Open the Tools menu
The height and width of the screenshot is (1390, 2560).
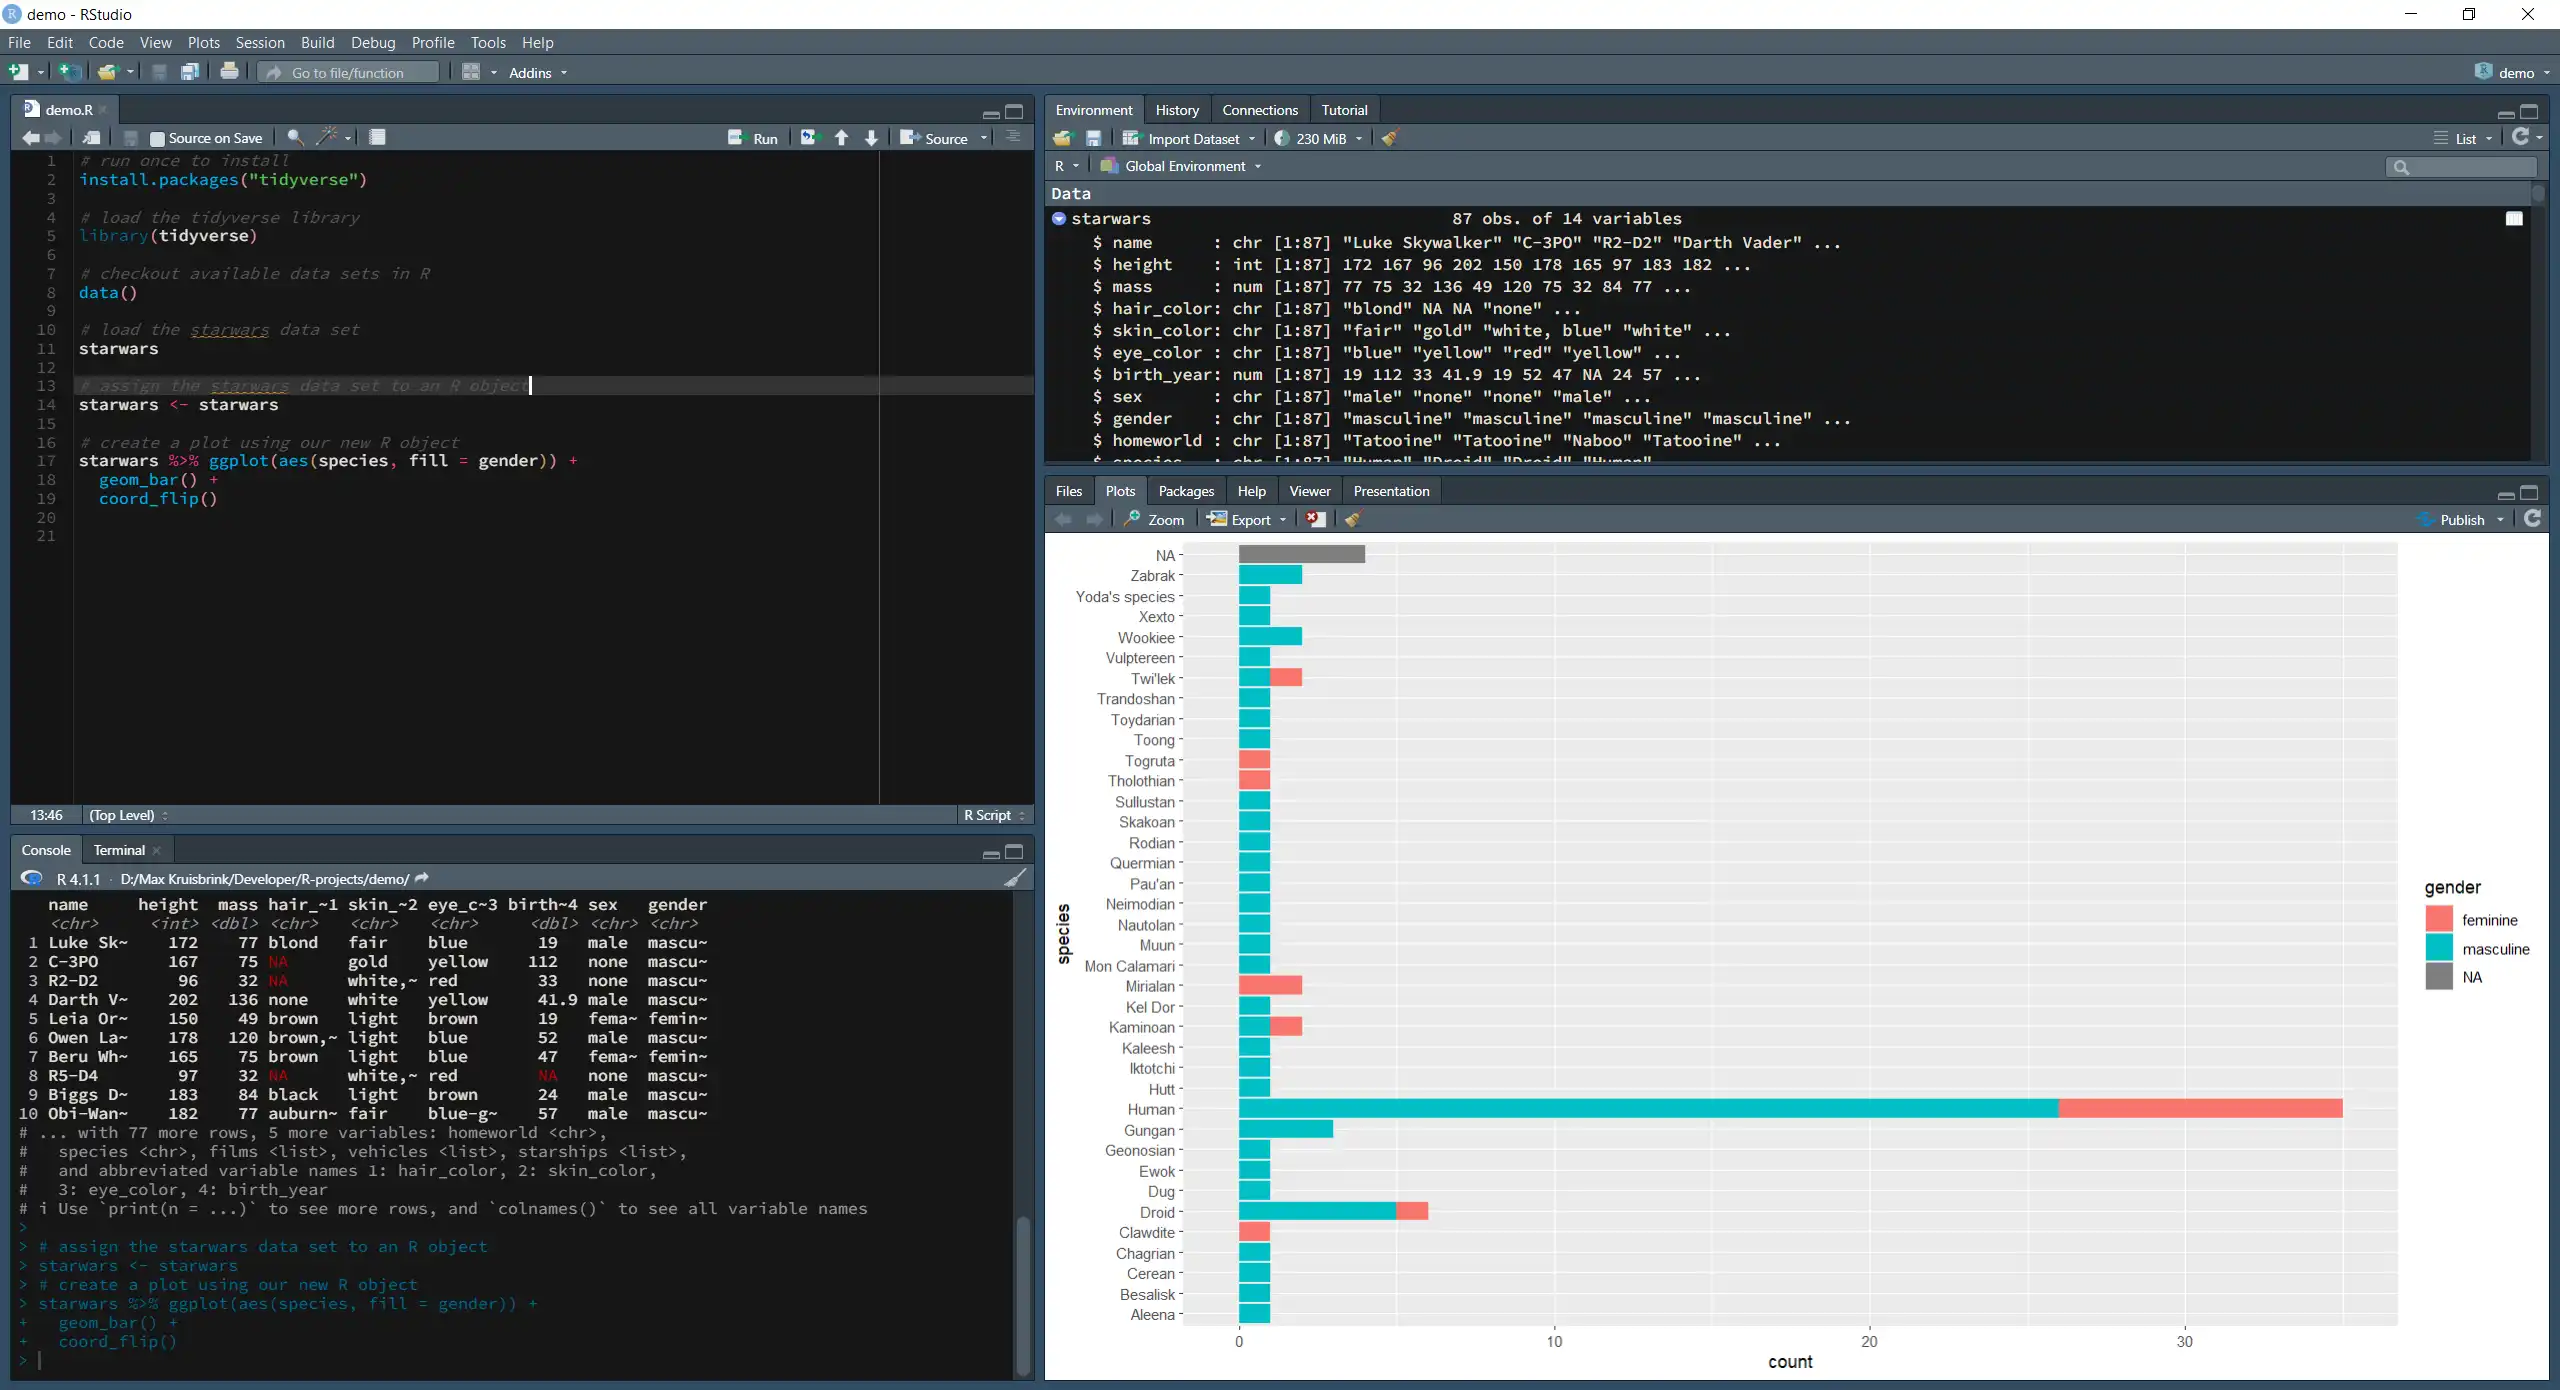coord(488,42)
